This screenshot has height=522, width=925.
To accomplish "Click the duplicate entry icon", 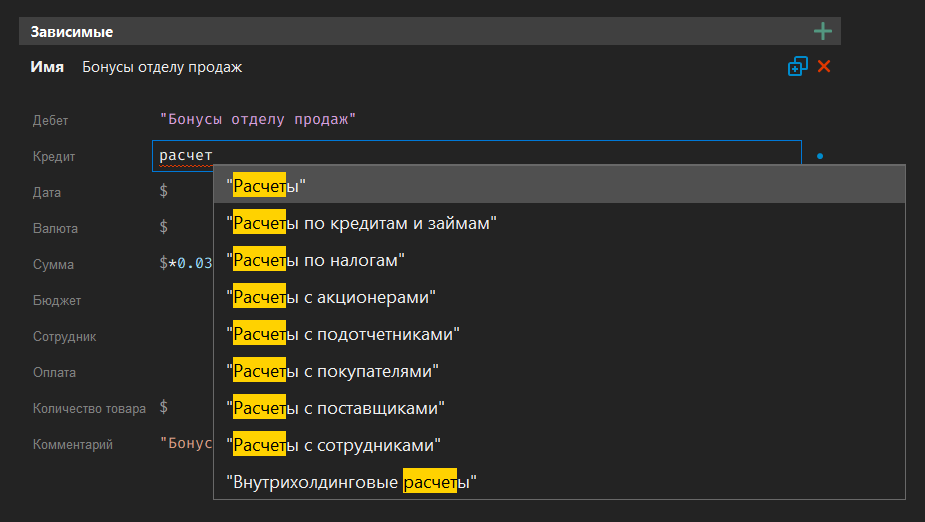I will [797, 67].
